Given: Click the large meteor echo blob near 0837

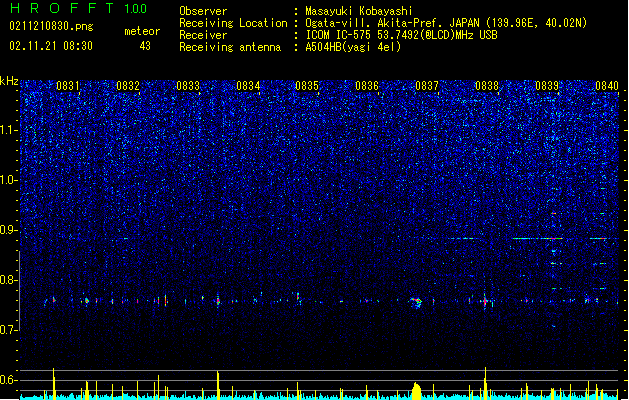Looking at the screenshot, I should point(416,303).
